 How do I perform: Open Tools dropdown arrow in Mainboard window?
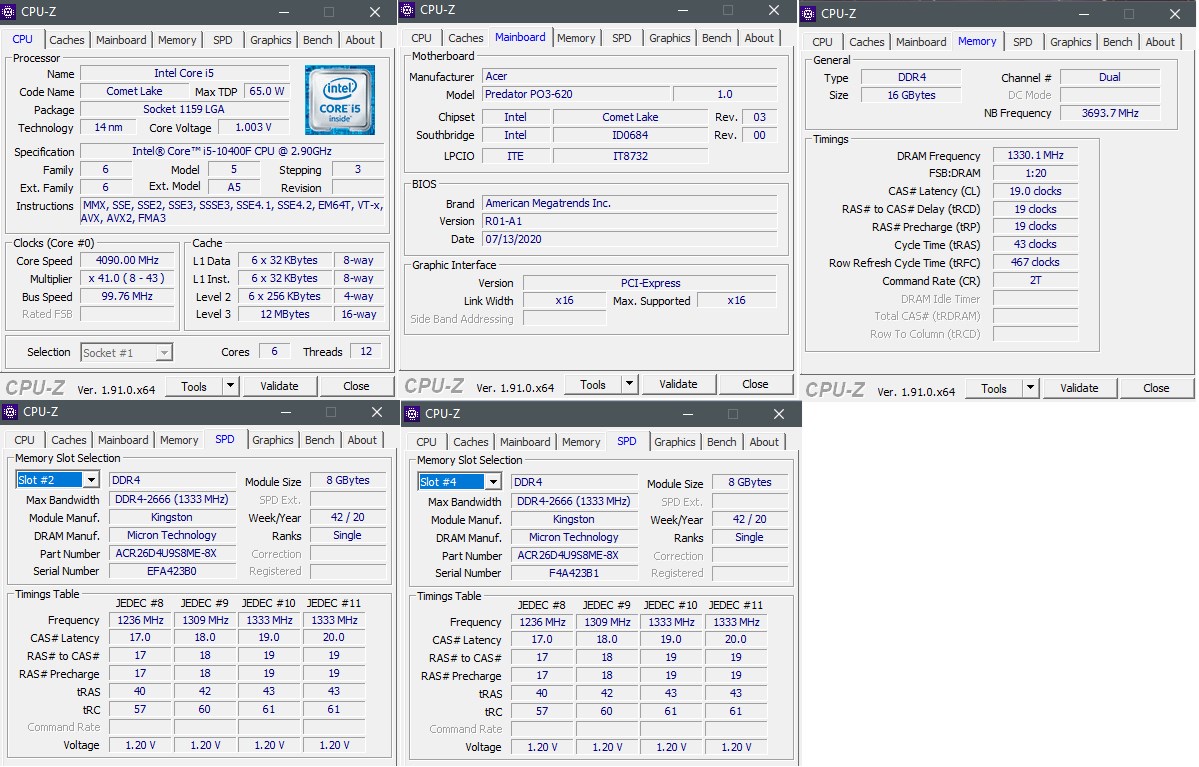tap(629, 384)
